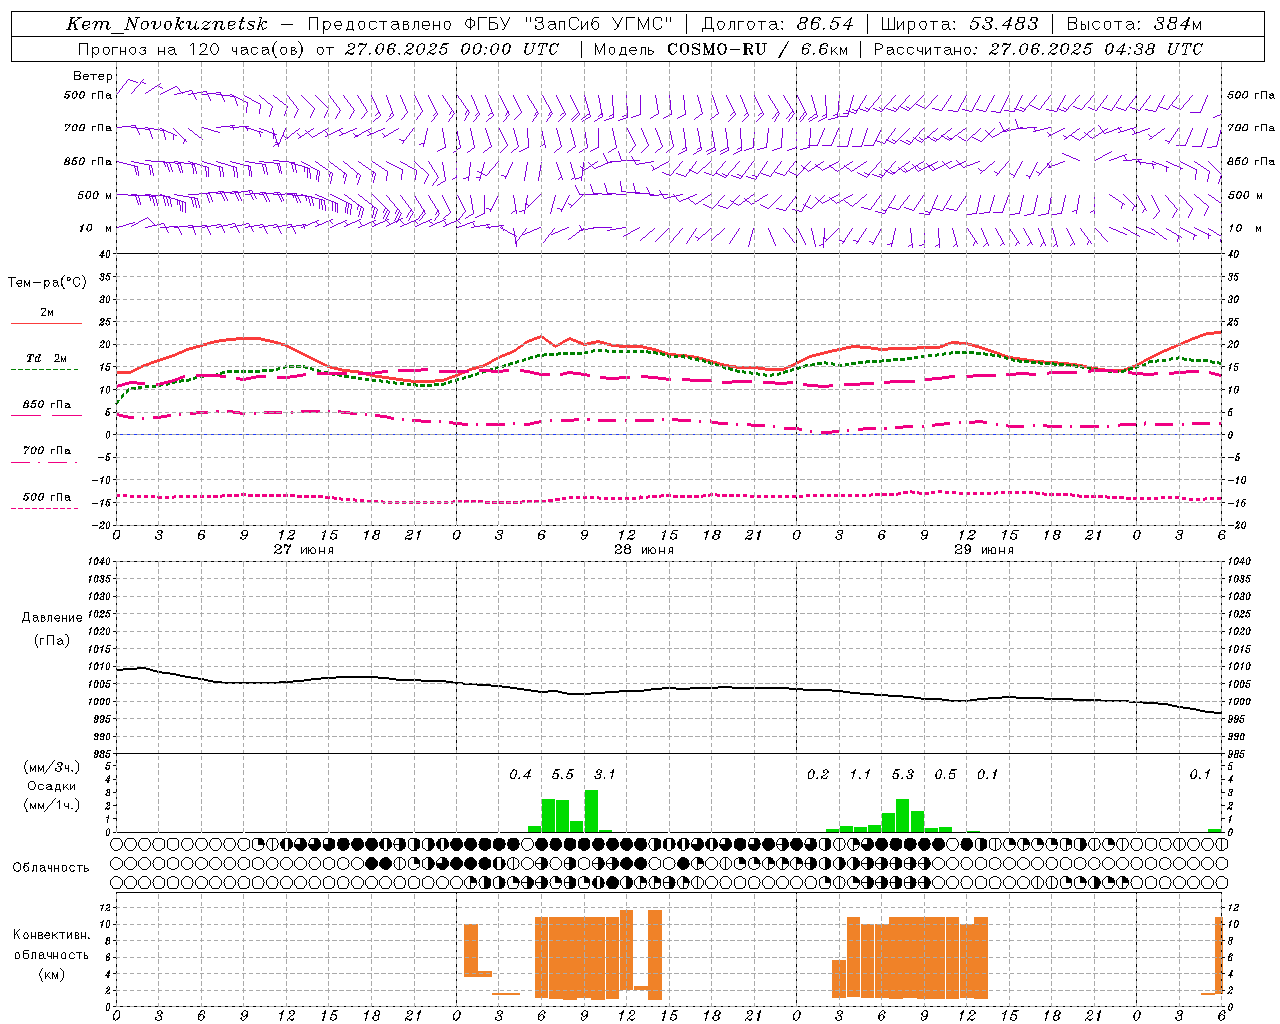Click the '(мм/1ч.)' hourly precipitation unit label

click(x=51, y=805)
